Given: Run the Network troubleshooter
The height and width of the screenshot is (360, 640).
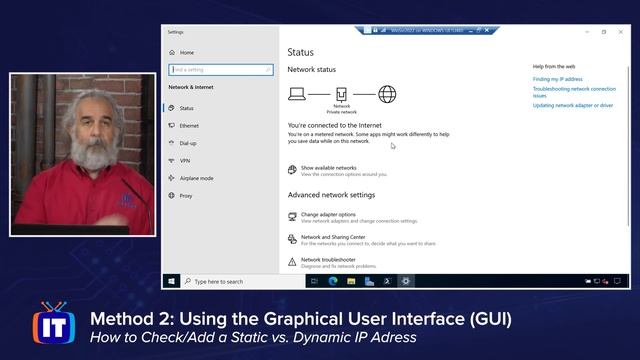Looking at the screenshot, I should pyautogui.click(x=332, y=262).
